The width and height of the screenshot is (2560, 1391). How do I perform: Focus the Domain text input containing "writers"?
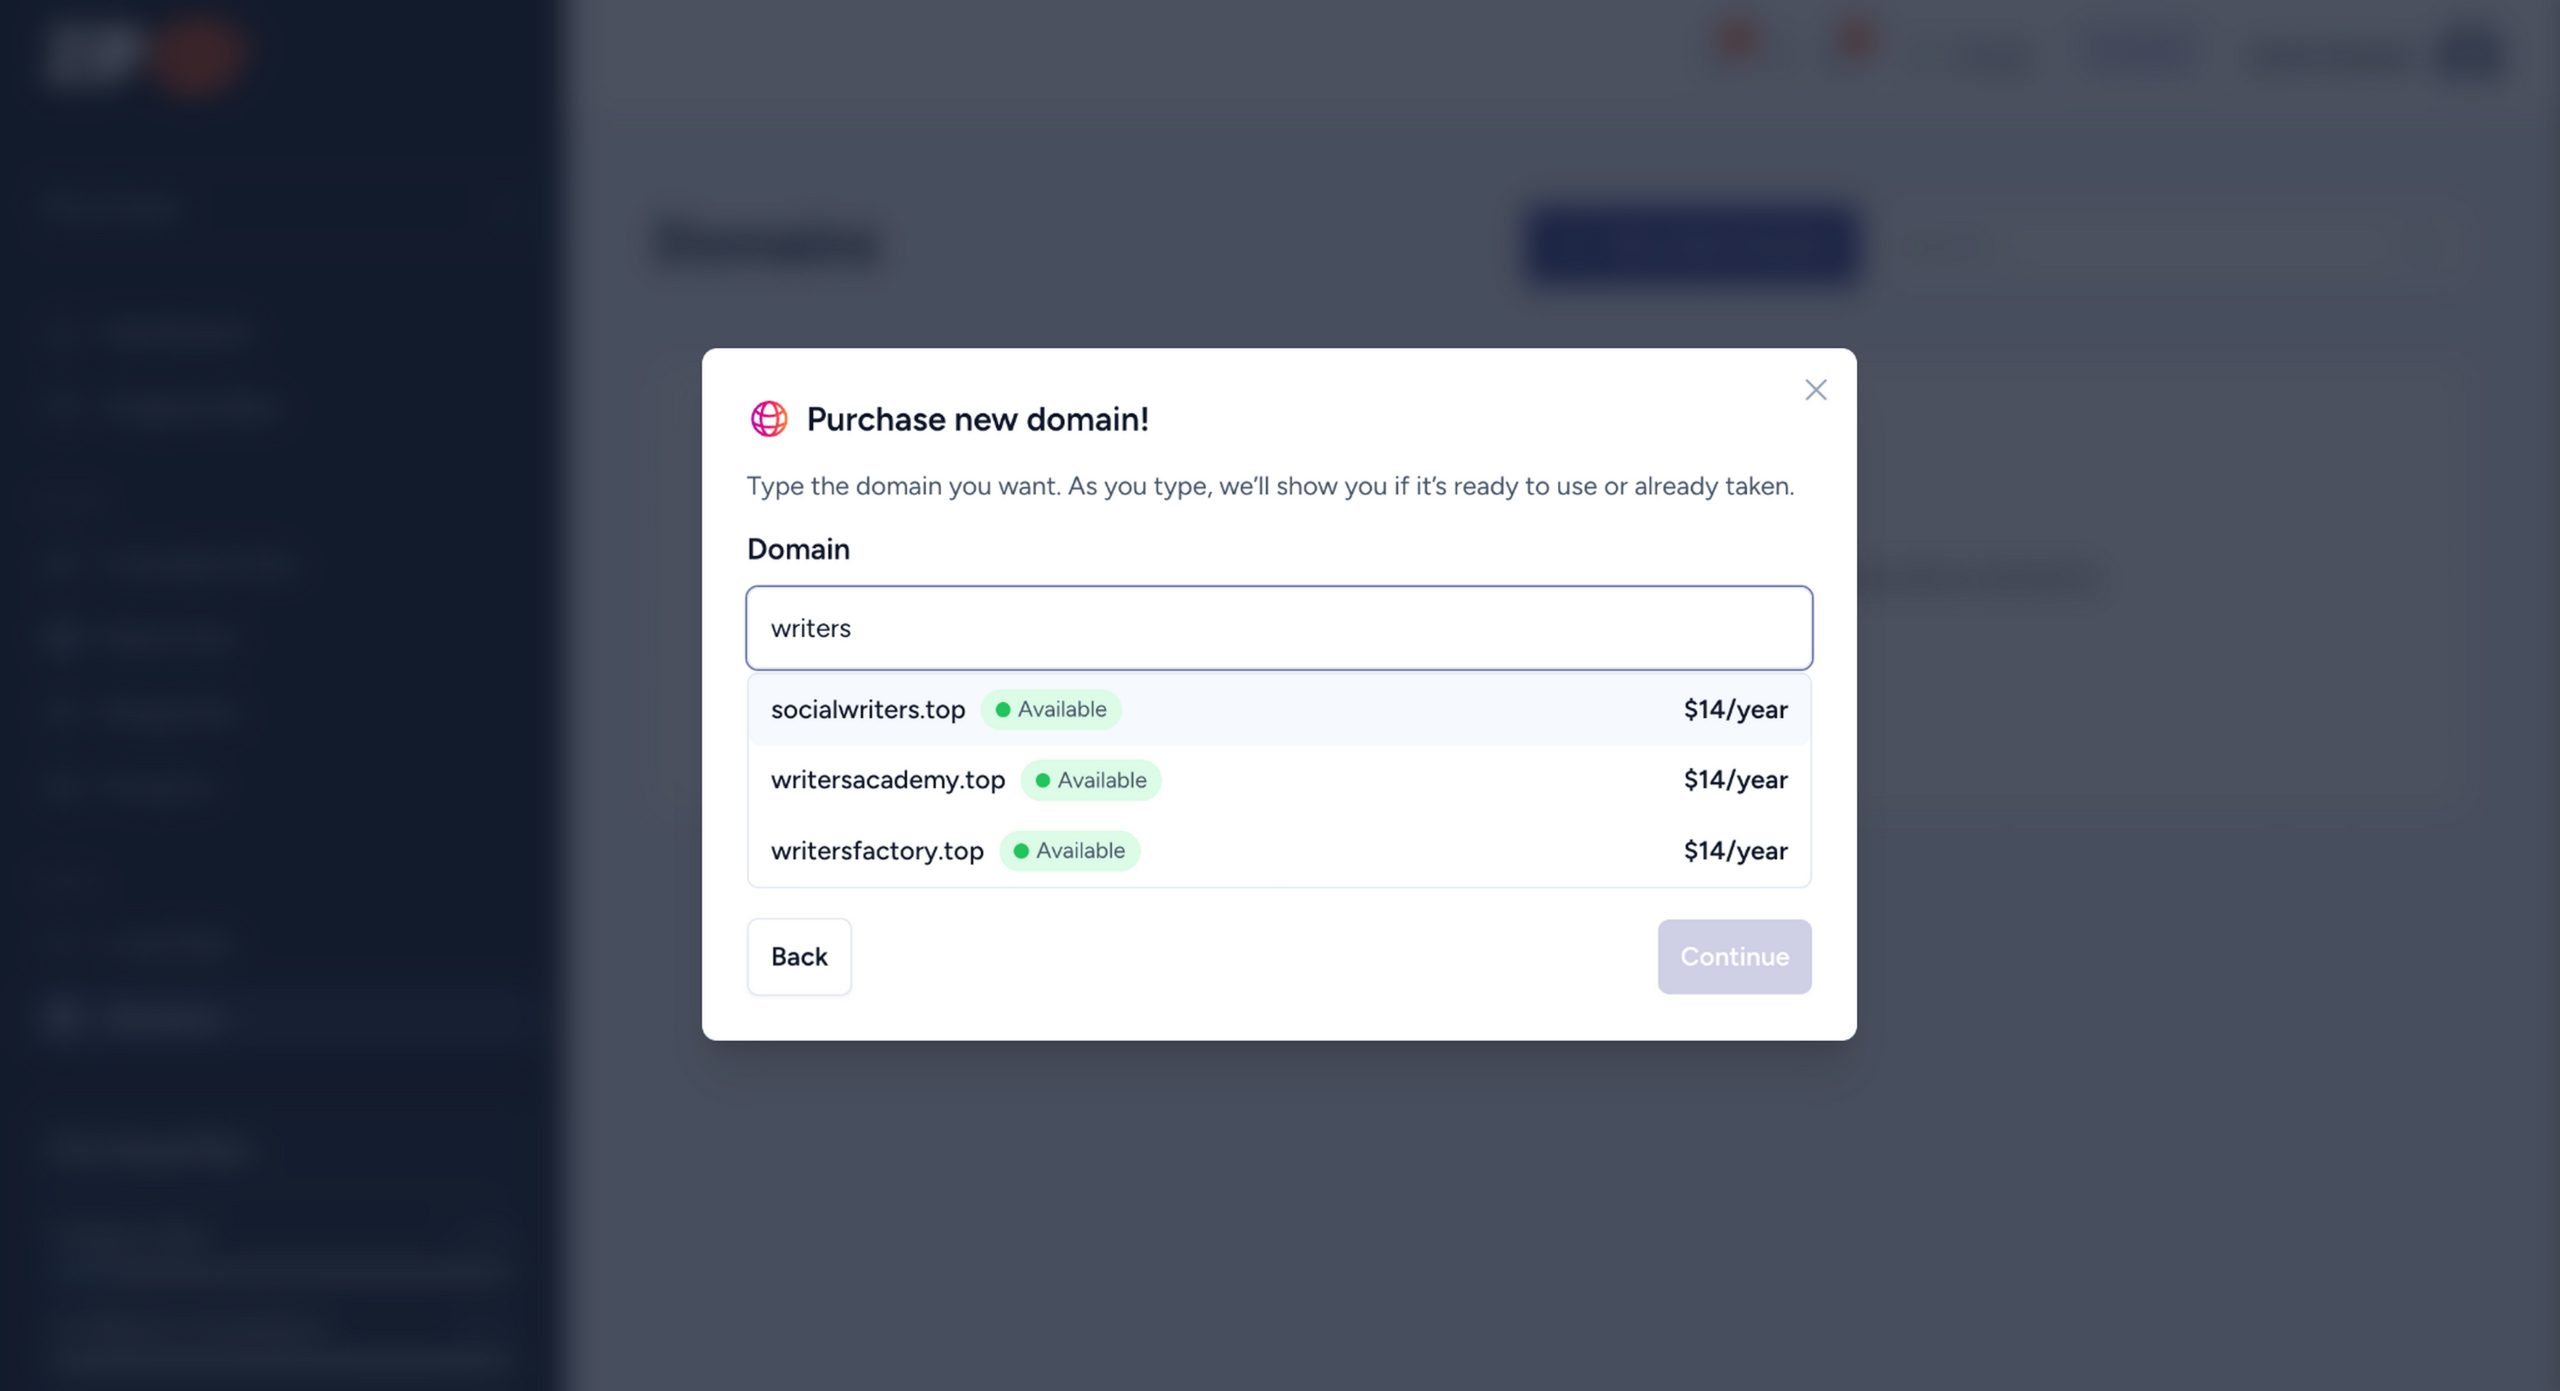1278,628
